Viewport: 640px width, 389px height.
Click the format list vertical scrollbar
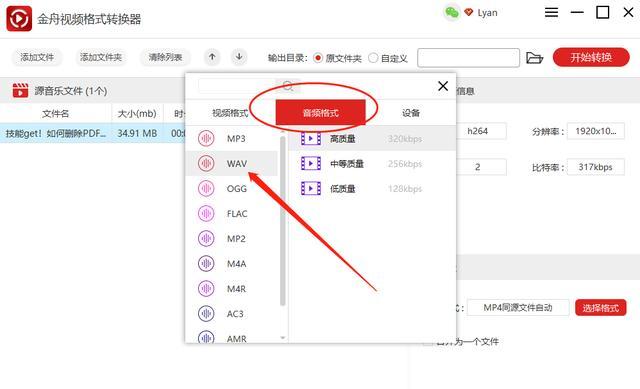click(282, 220)
